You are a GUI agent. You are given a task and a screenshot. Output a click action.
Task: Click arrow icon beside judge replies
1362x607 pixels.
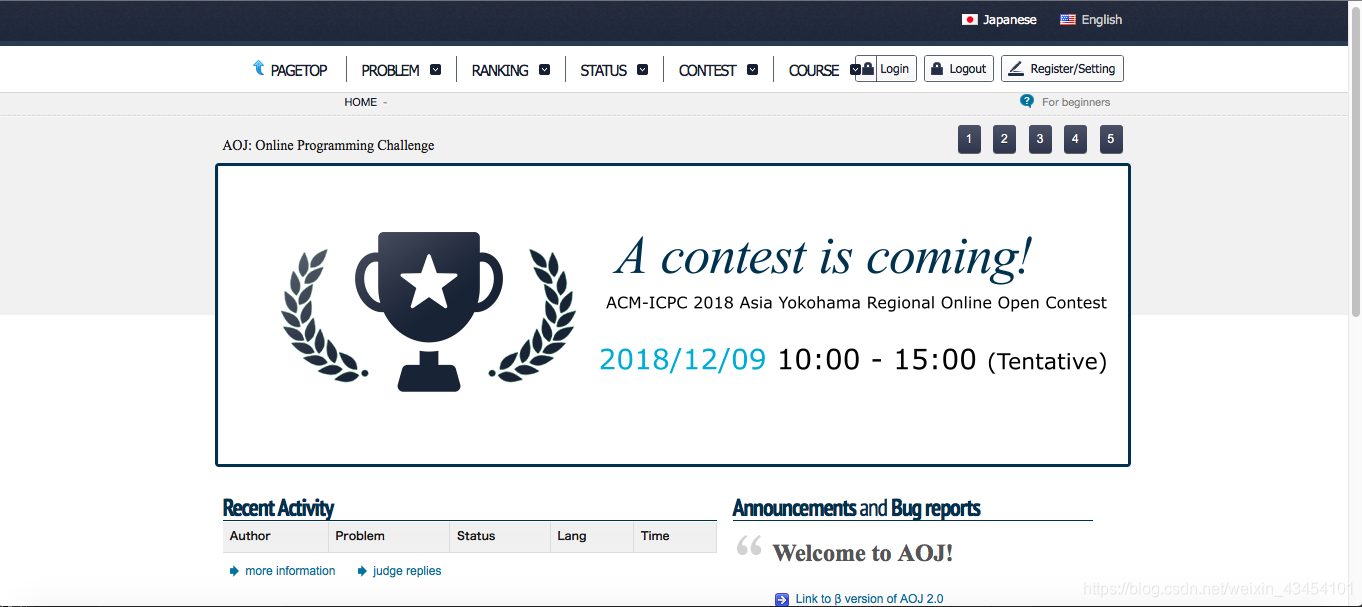[x=362, y=571]
